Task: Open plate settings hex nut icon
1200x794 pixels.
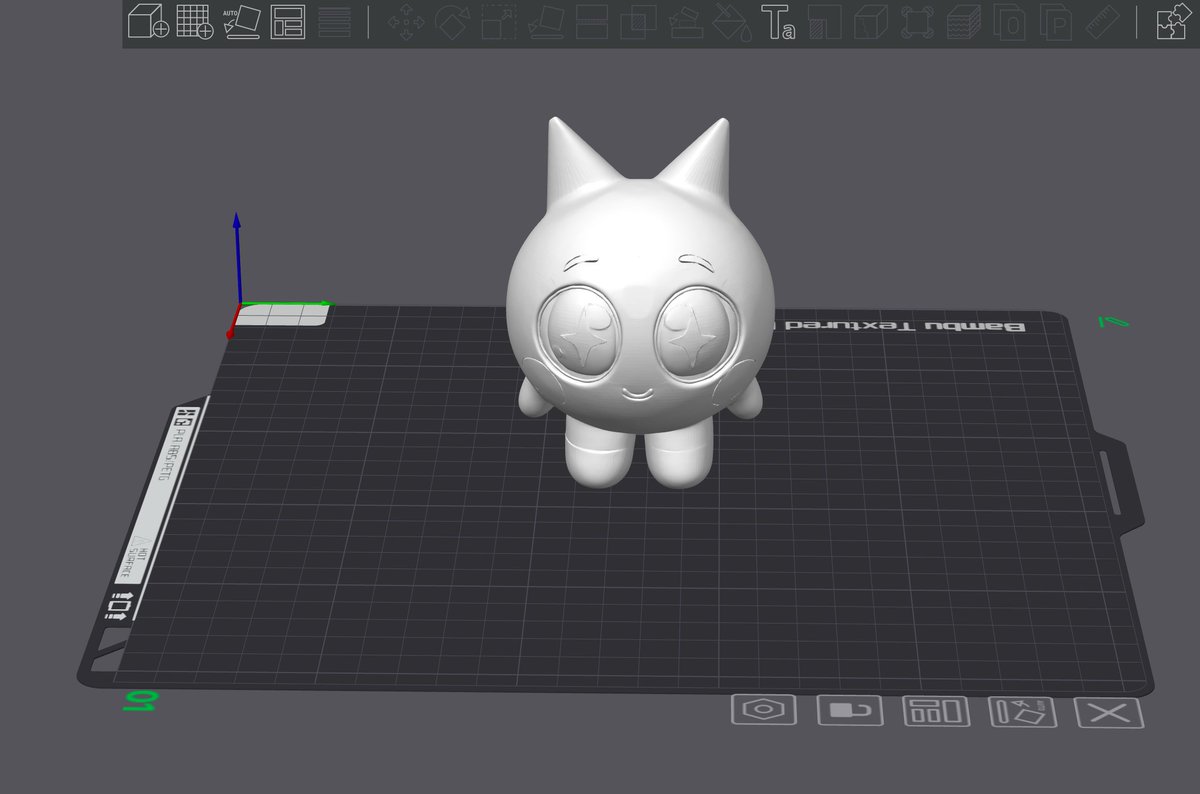Action: [765, 711]
